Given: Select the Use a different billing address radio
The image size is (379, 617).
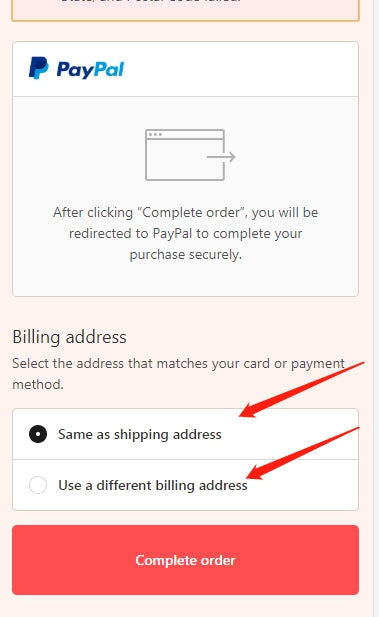Looking at the screenshot, I should point(38,485).
